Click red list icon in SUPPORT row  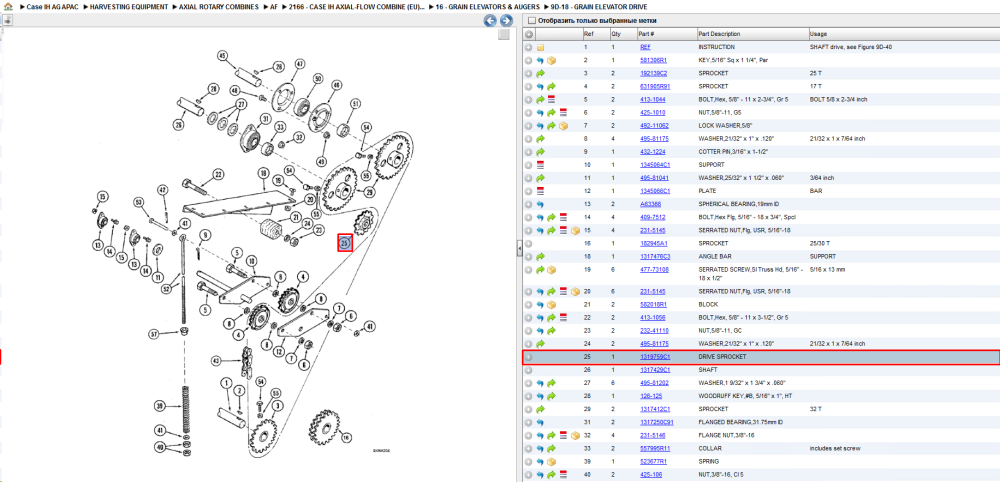[x=540, y=164]
